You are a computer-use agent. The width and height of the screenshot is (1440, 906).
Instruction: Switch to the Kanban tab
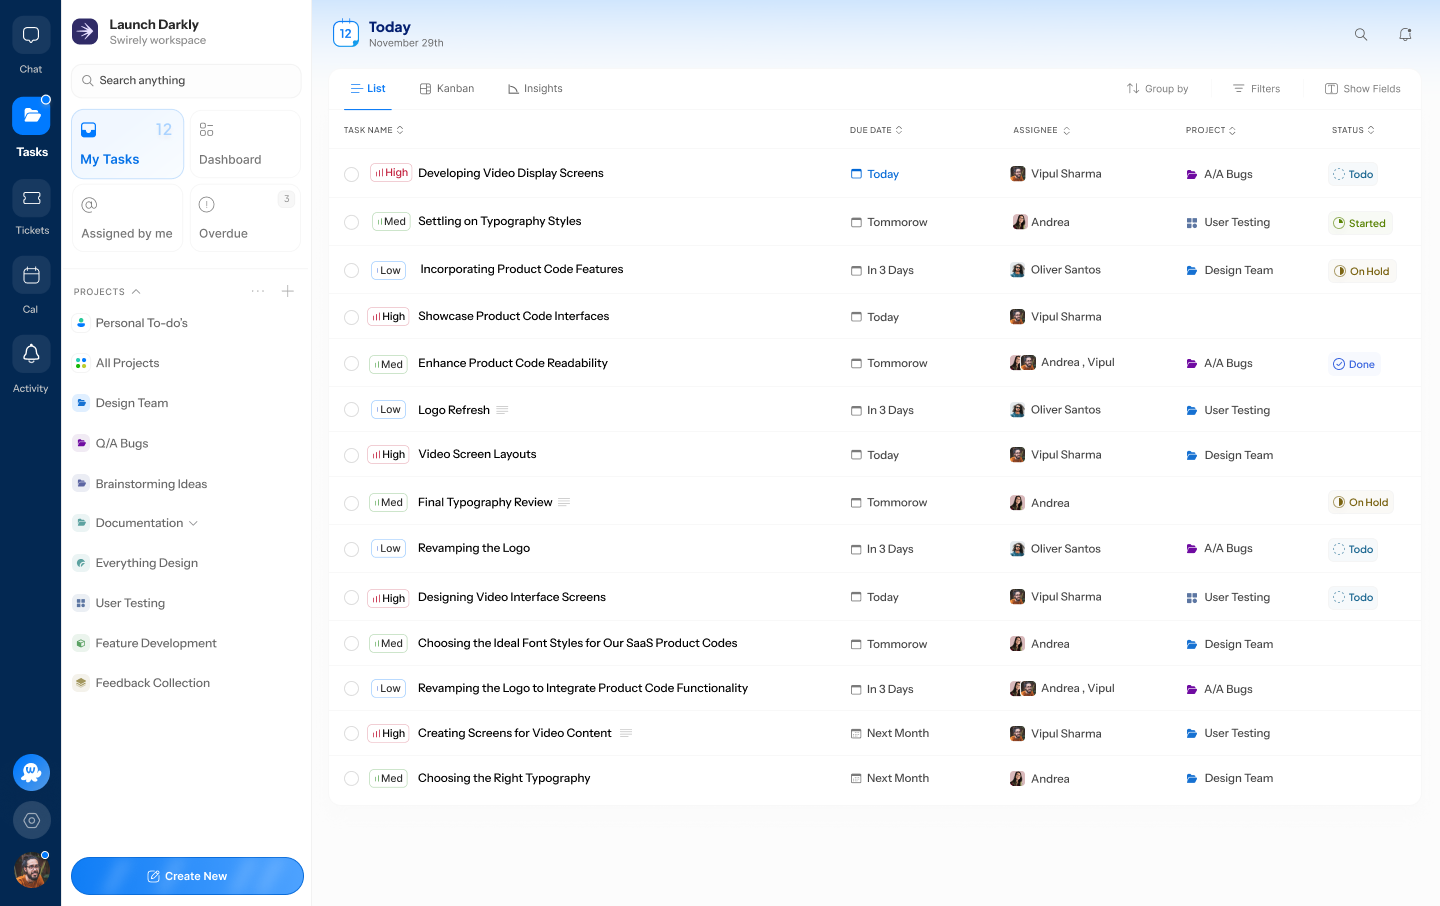click(x=447, y=88)
